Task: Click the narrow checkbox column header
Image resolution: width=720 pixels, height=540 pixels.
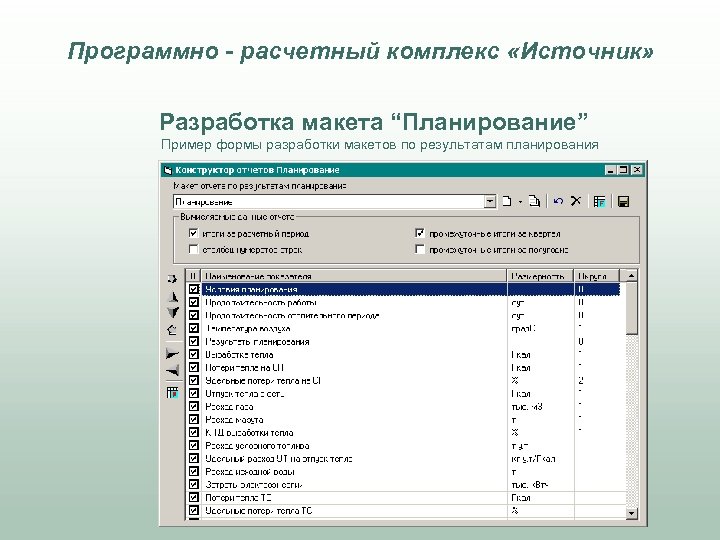Action: coord(193,276)
